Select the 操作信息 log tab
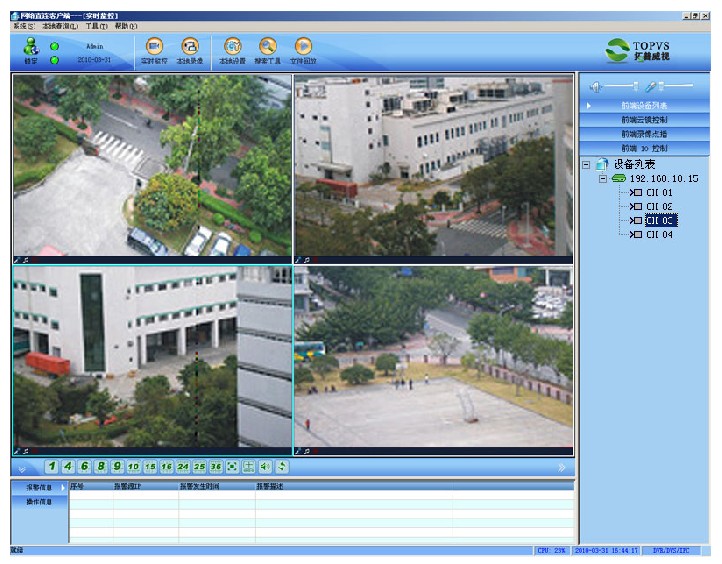 click(38, 501)
